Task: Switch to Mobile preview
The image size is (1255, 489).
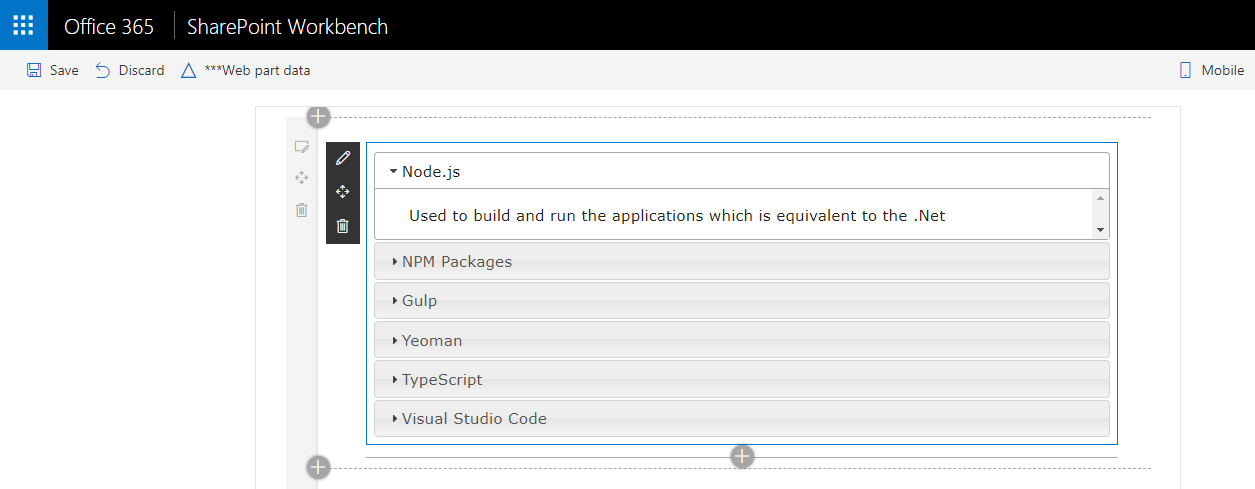Action: (1211, 70)
